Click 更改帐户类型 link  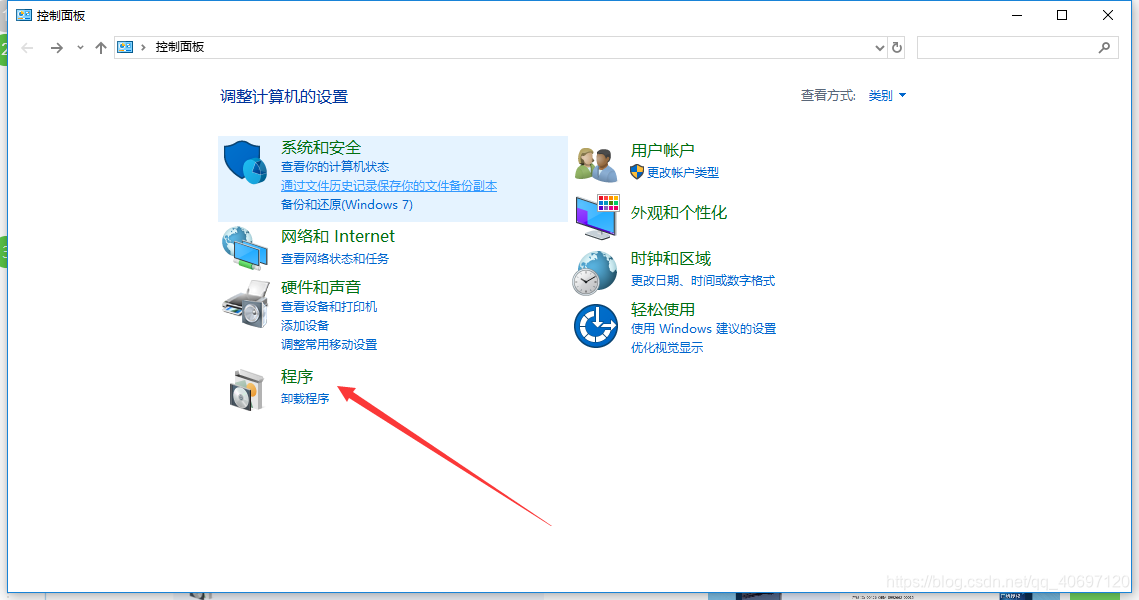pyautogui.click(x=683, y=173)
